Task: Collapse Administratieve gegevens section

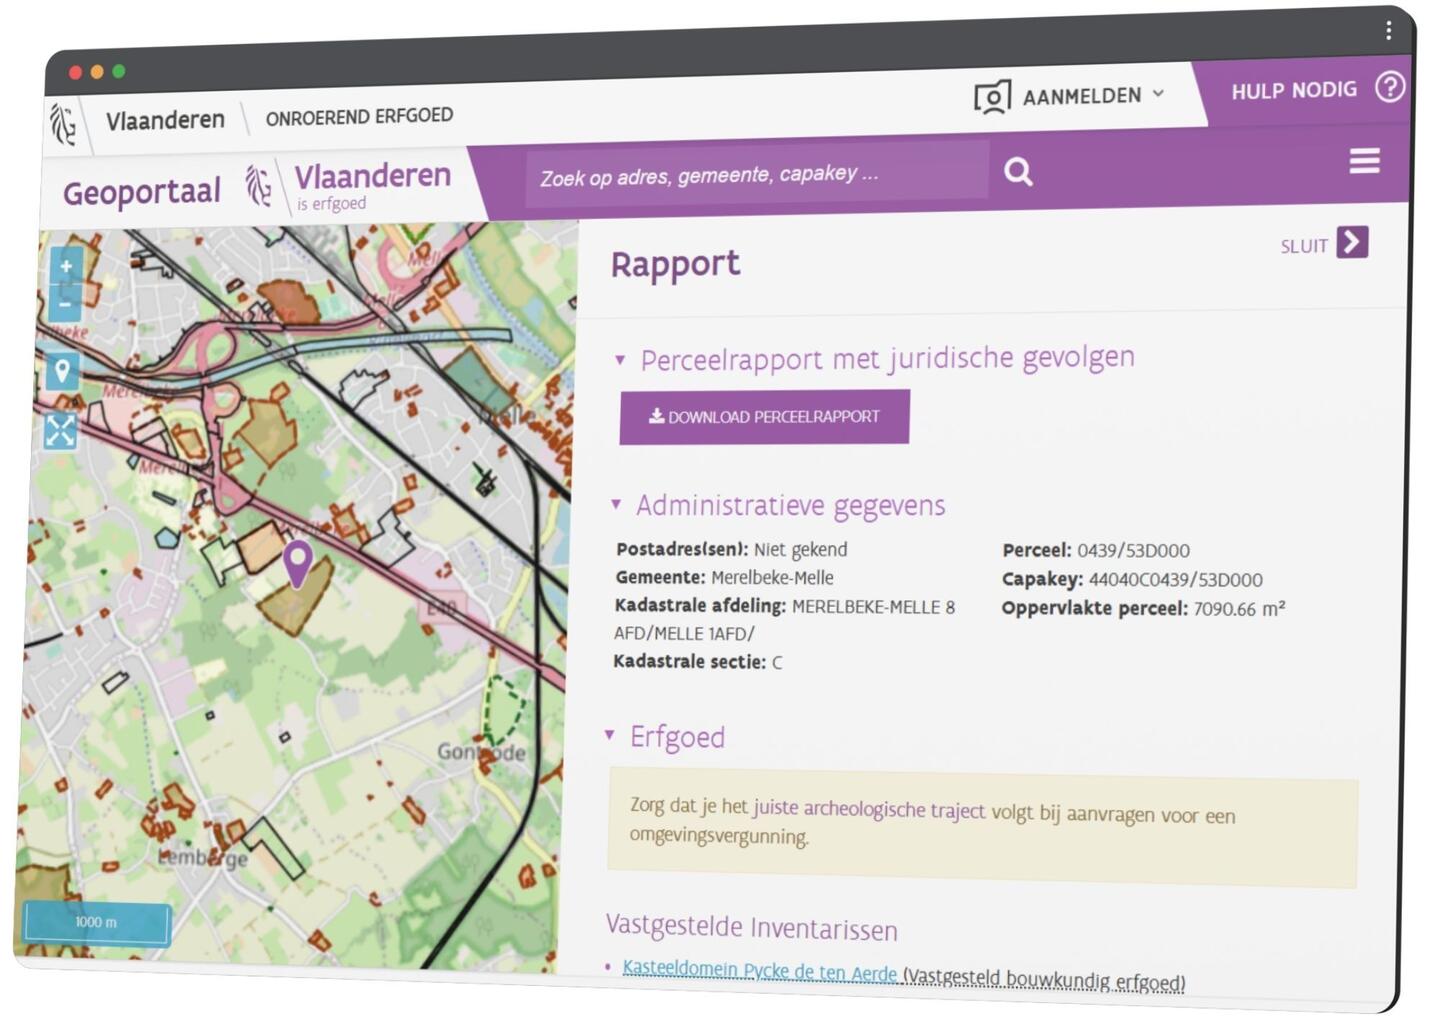Action: point(616,505)
